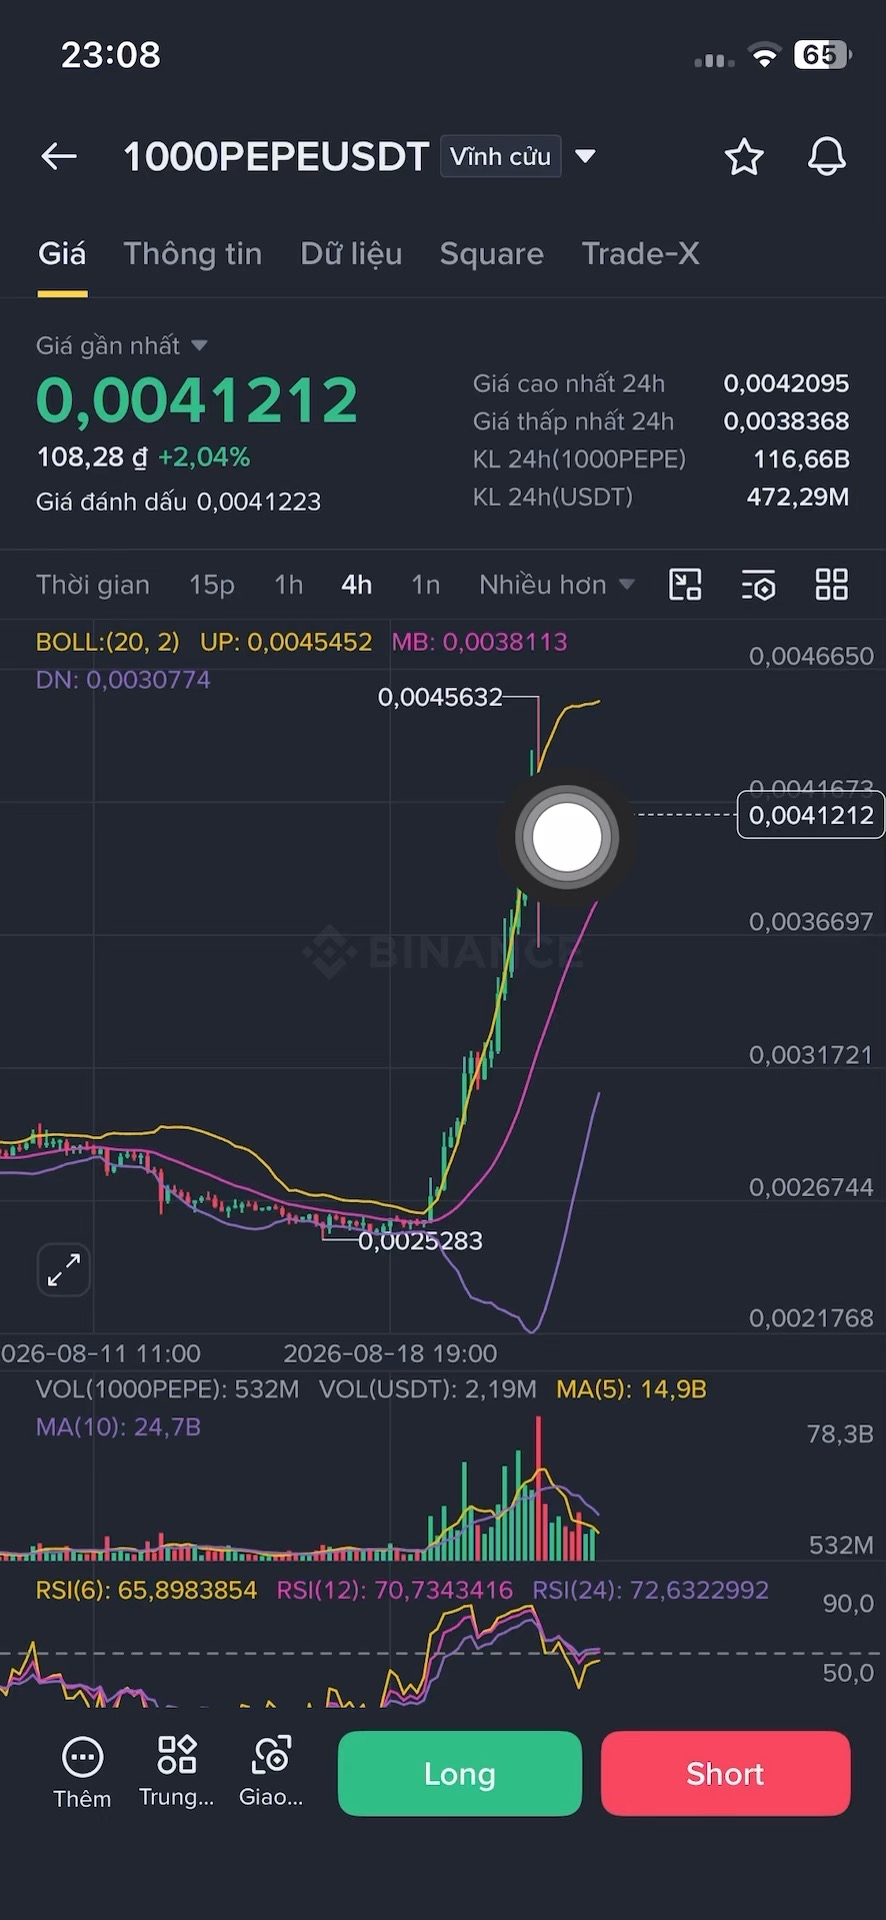
Task: Select the Thời gian chart mode
Action: coord(93,585)
